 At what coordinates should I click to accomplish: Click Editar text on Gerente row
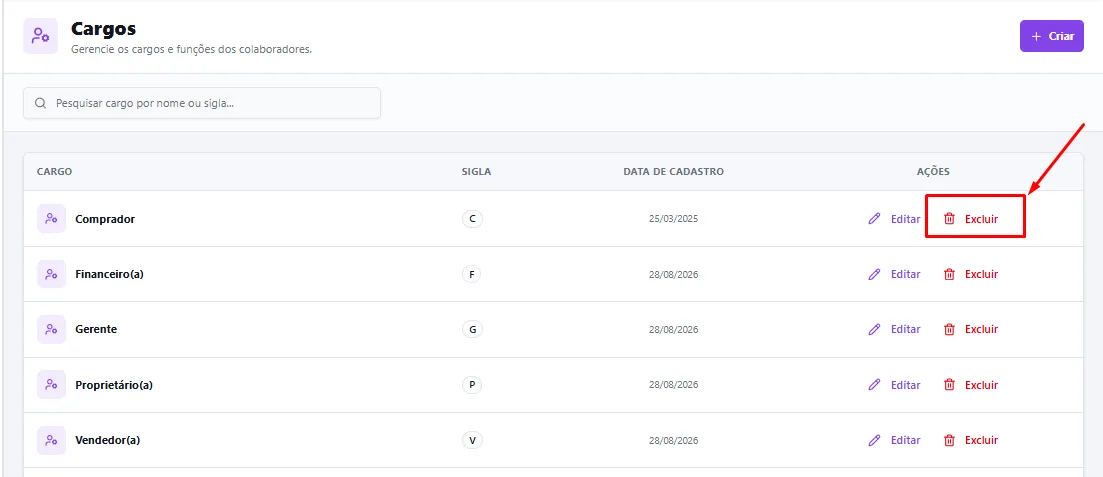[x=905, y=329]
